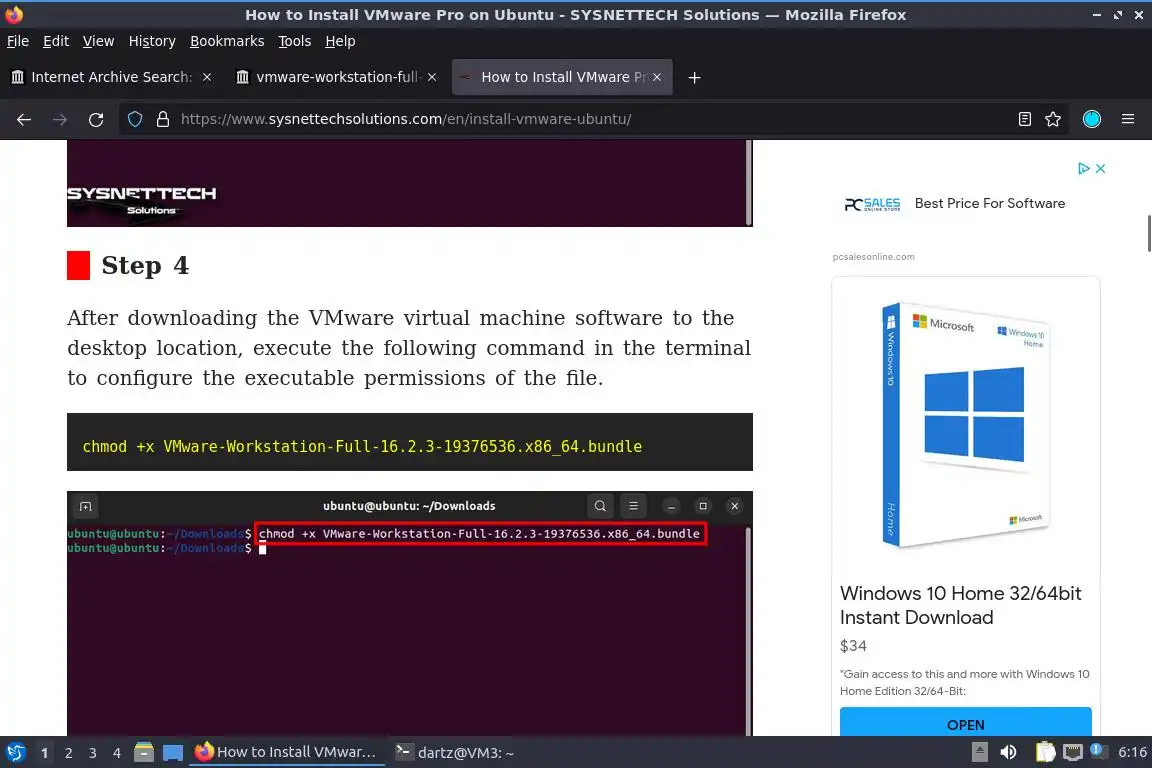Open the network status tray icon
This screenshot has height=768, width=1152.
click(x=1073, y=752)
